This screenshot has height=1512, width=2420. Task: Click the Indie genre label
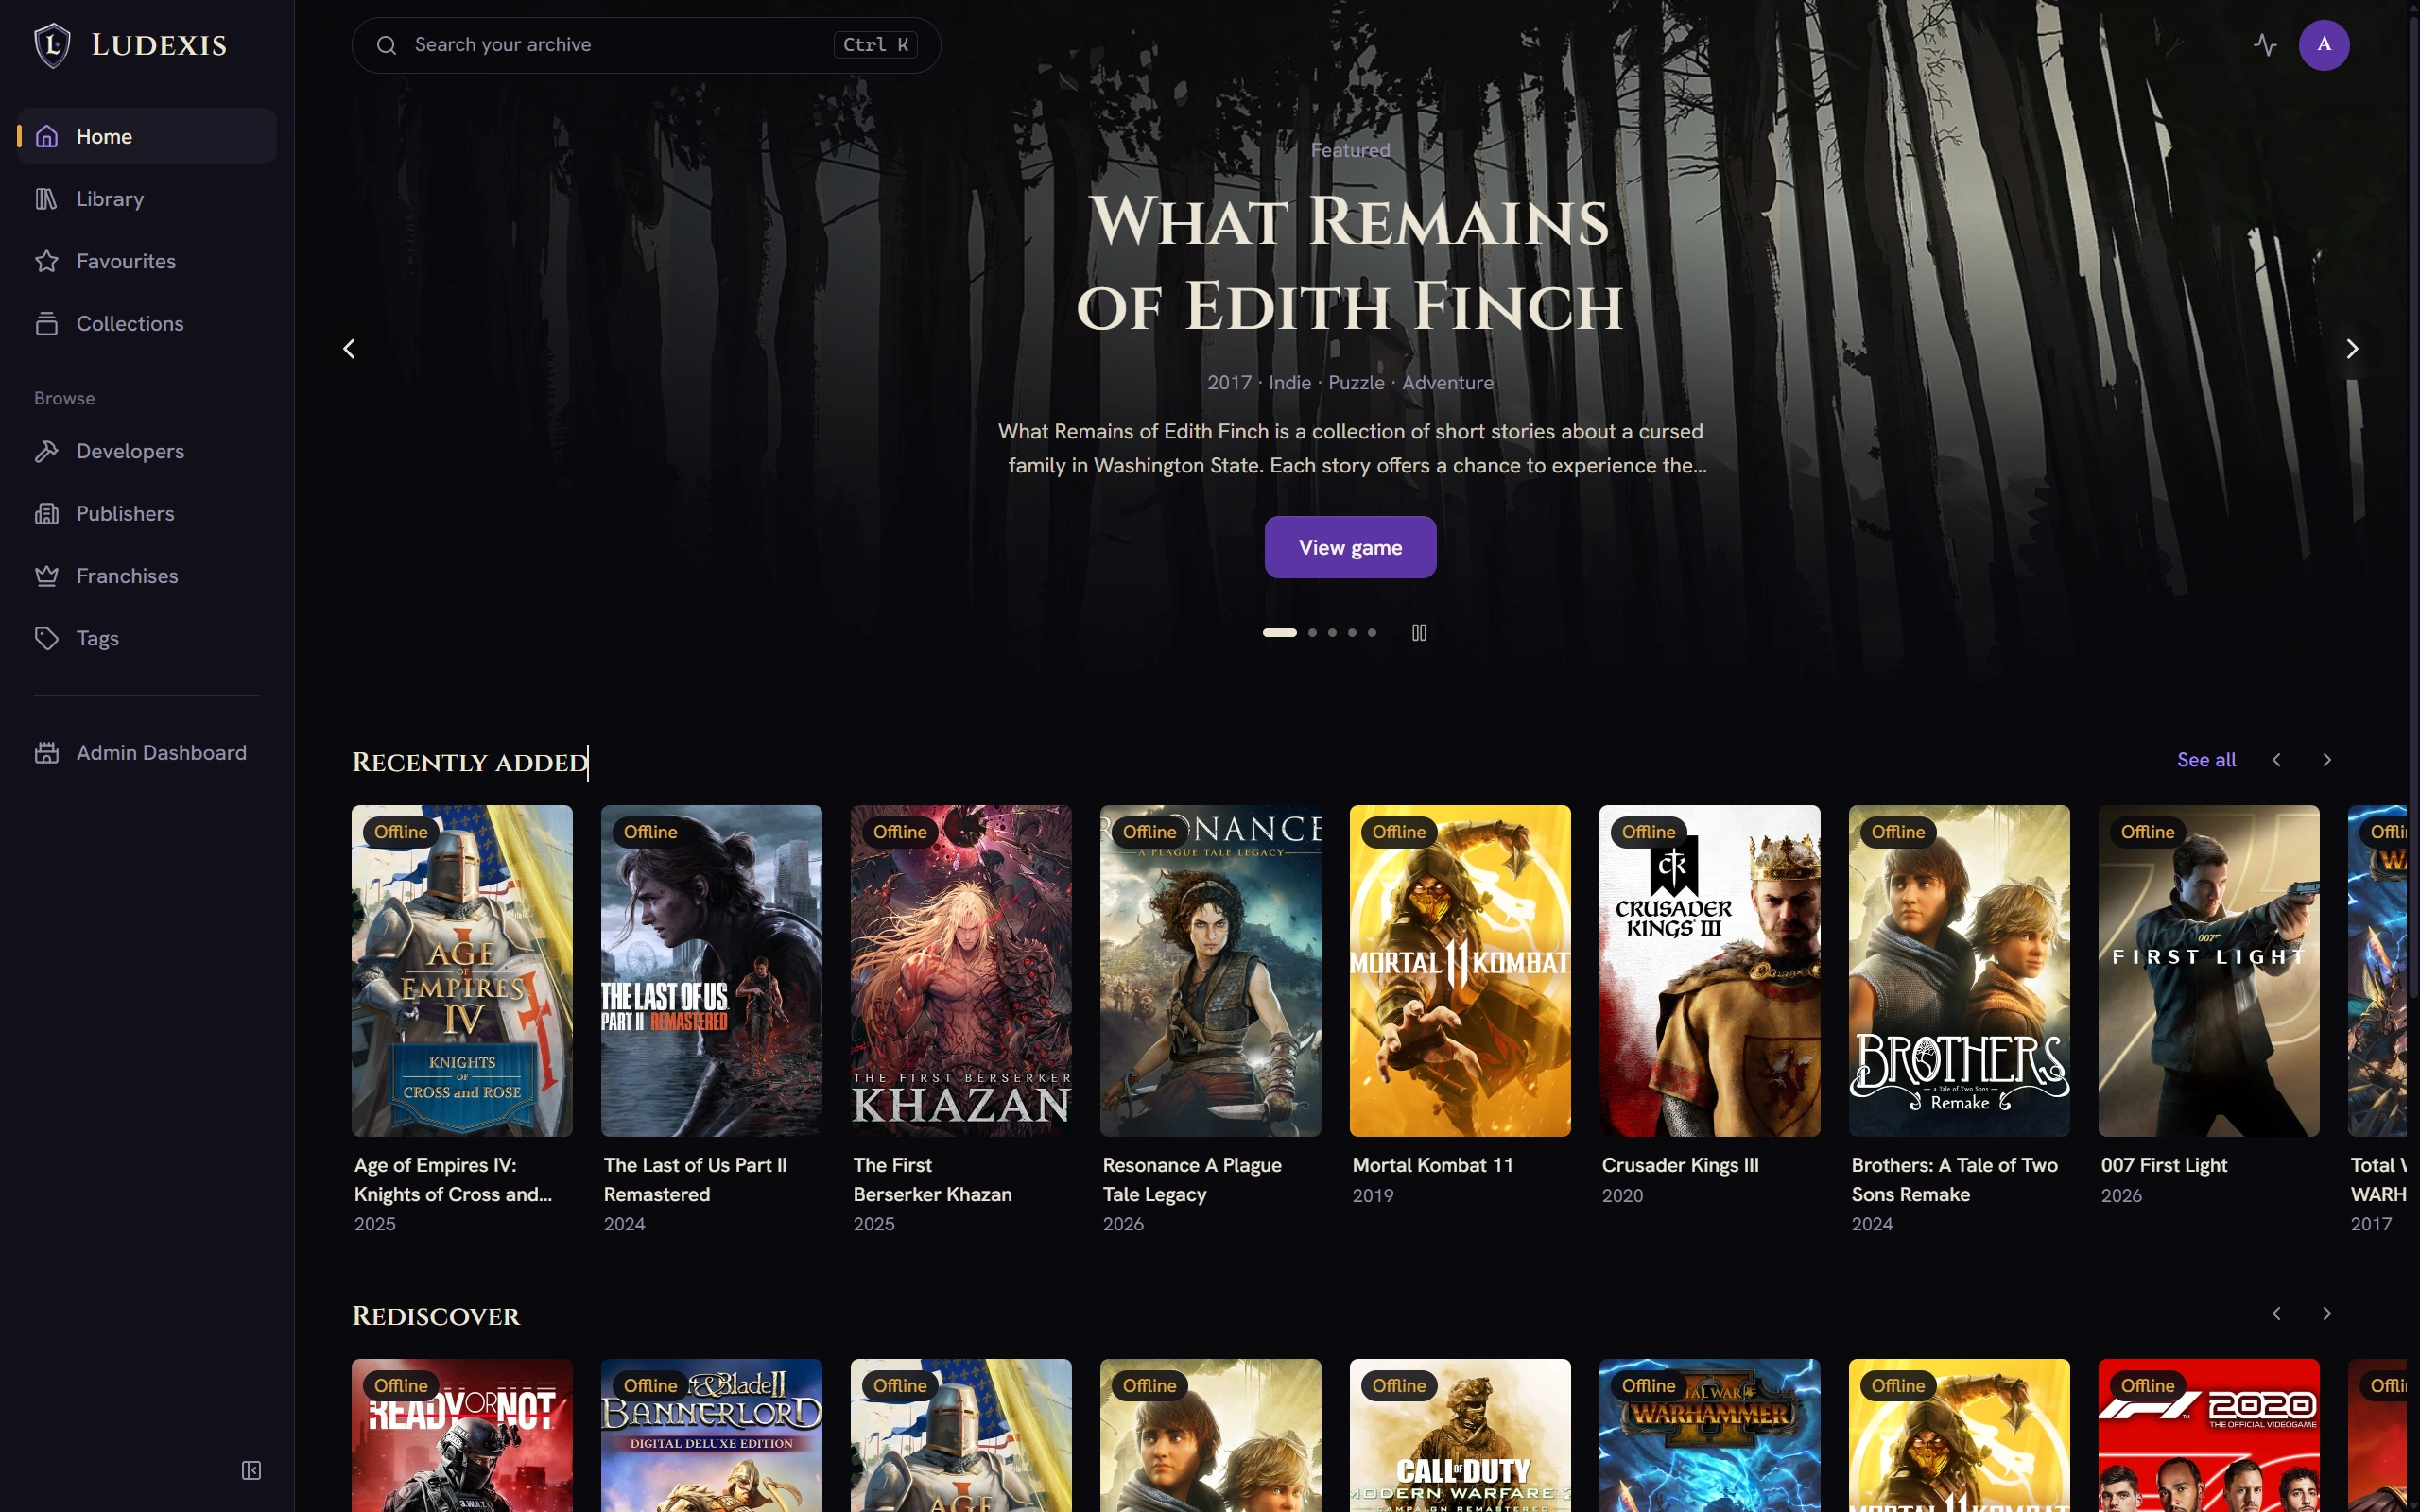(1290, 383)
